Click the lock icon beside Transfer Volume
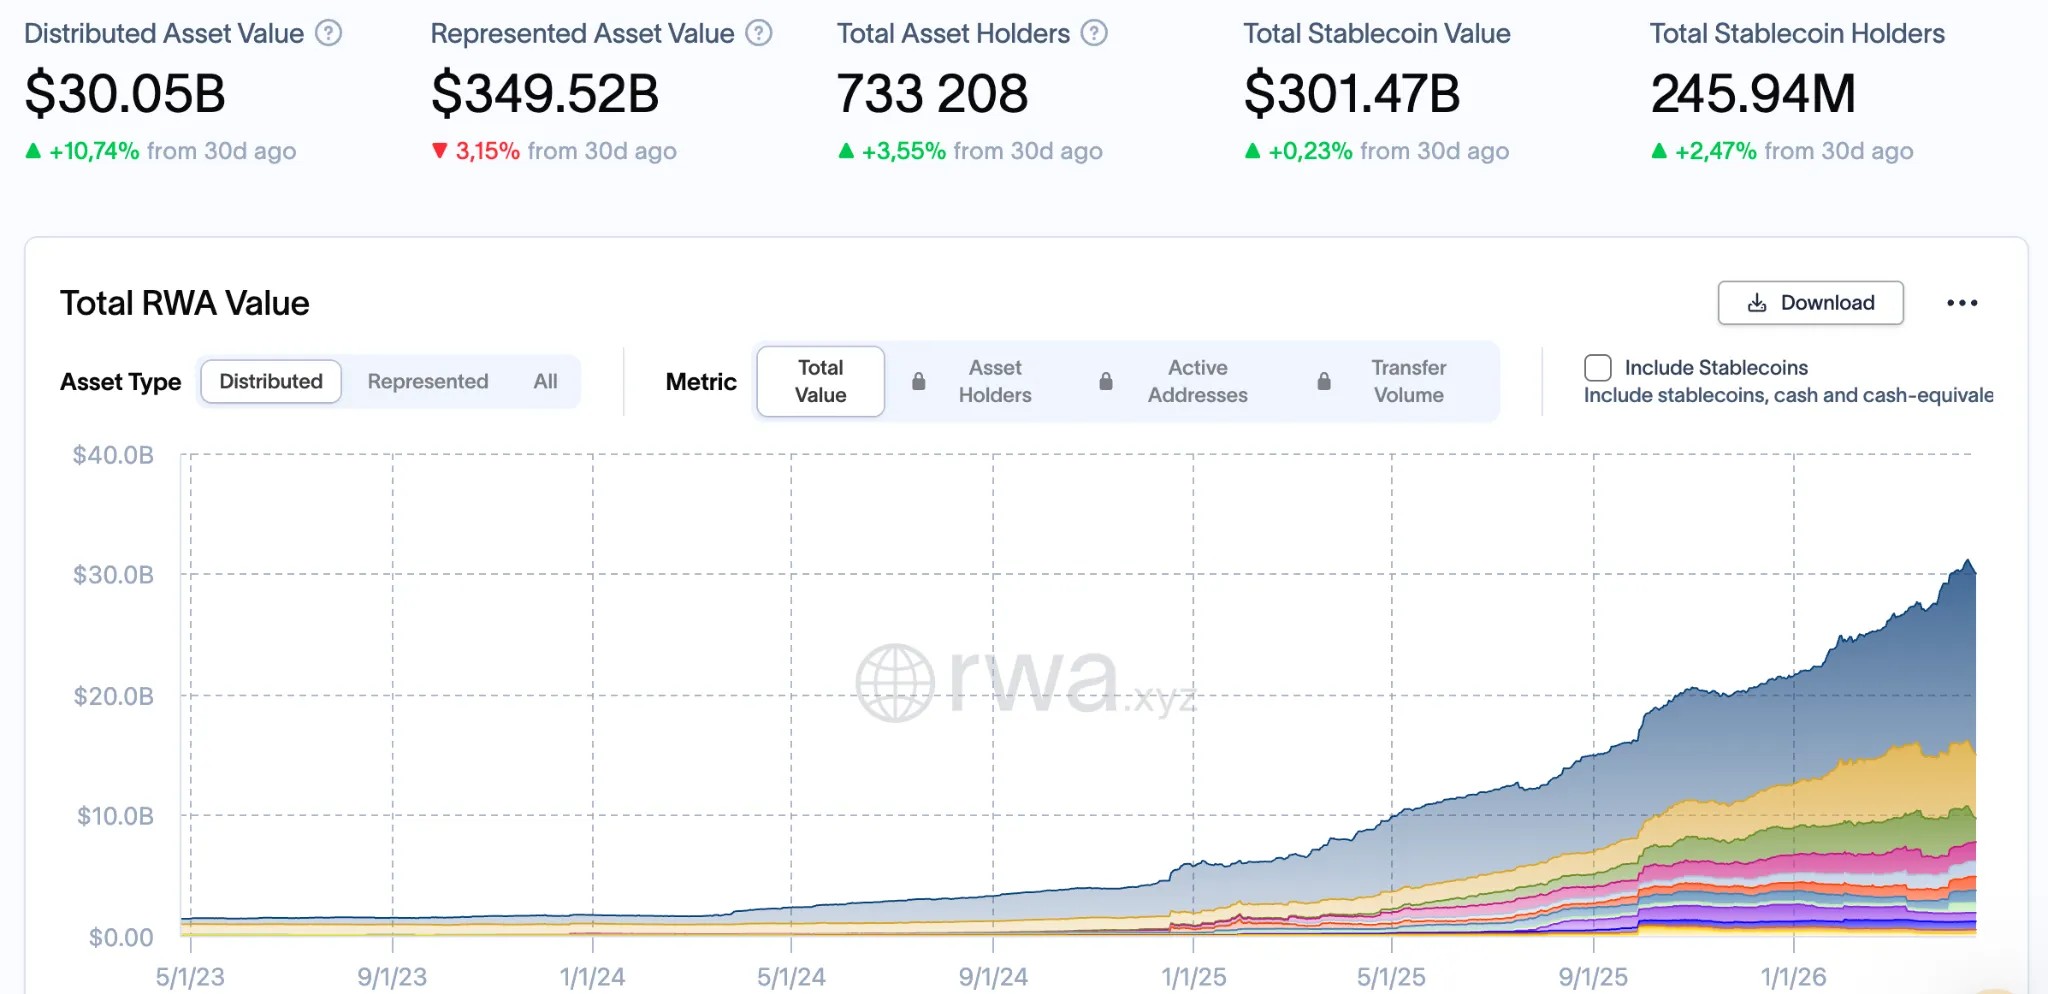Screen dimensions: 2048x994 click(1323, 381)
